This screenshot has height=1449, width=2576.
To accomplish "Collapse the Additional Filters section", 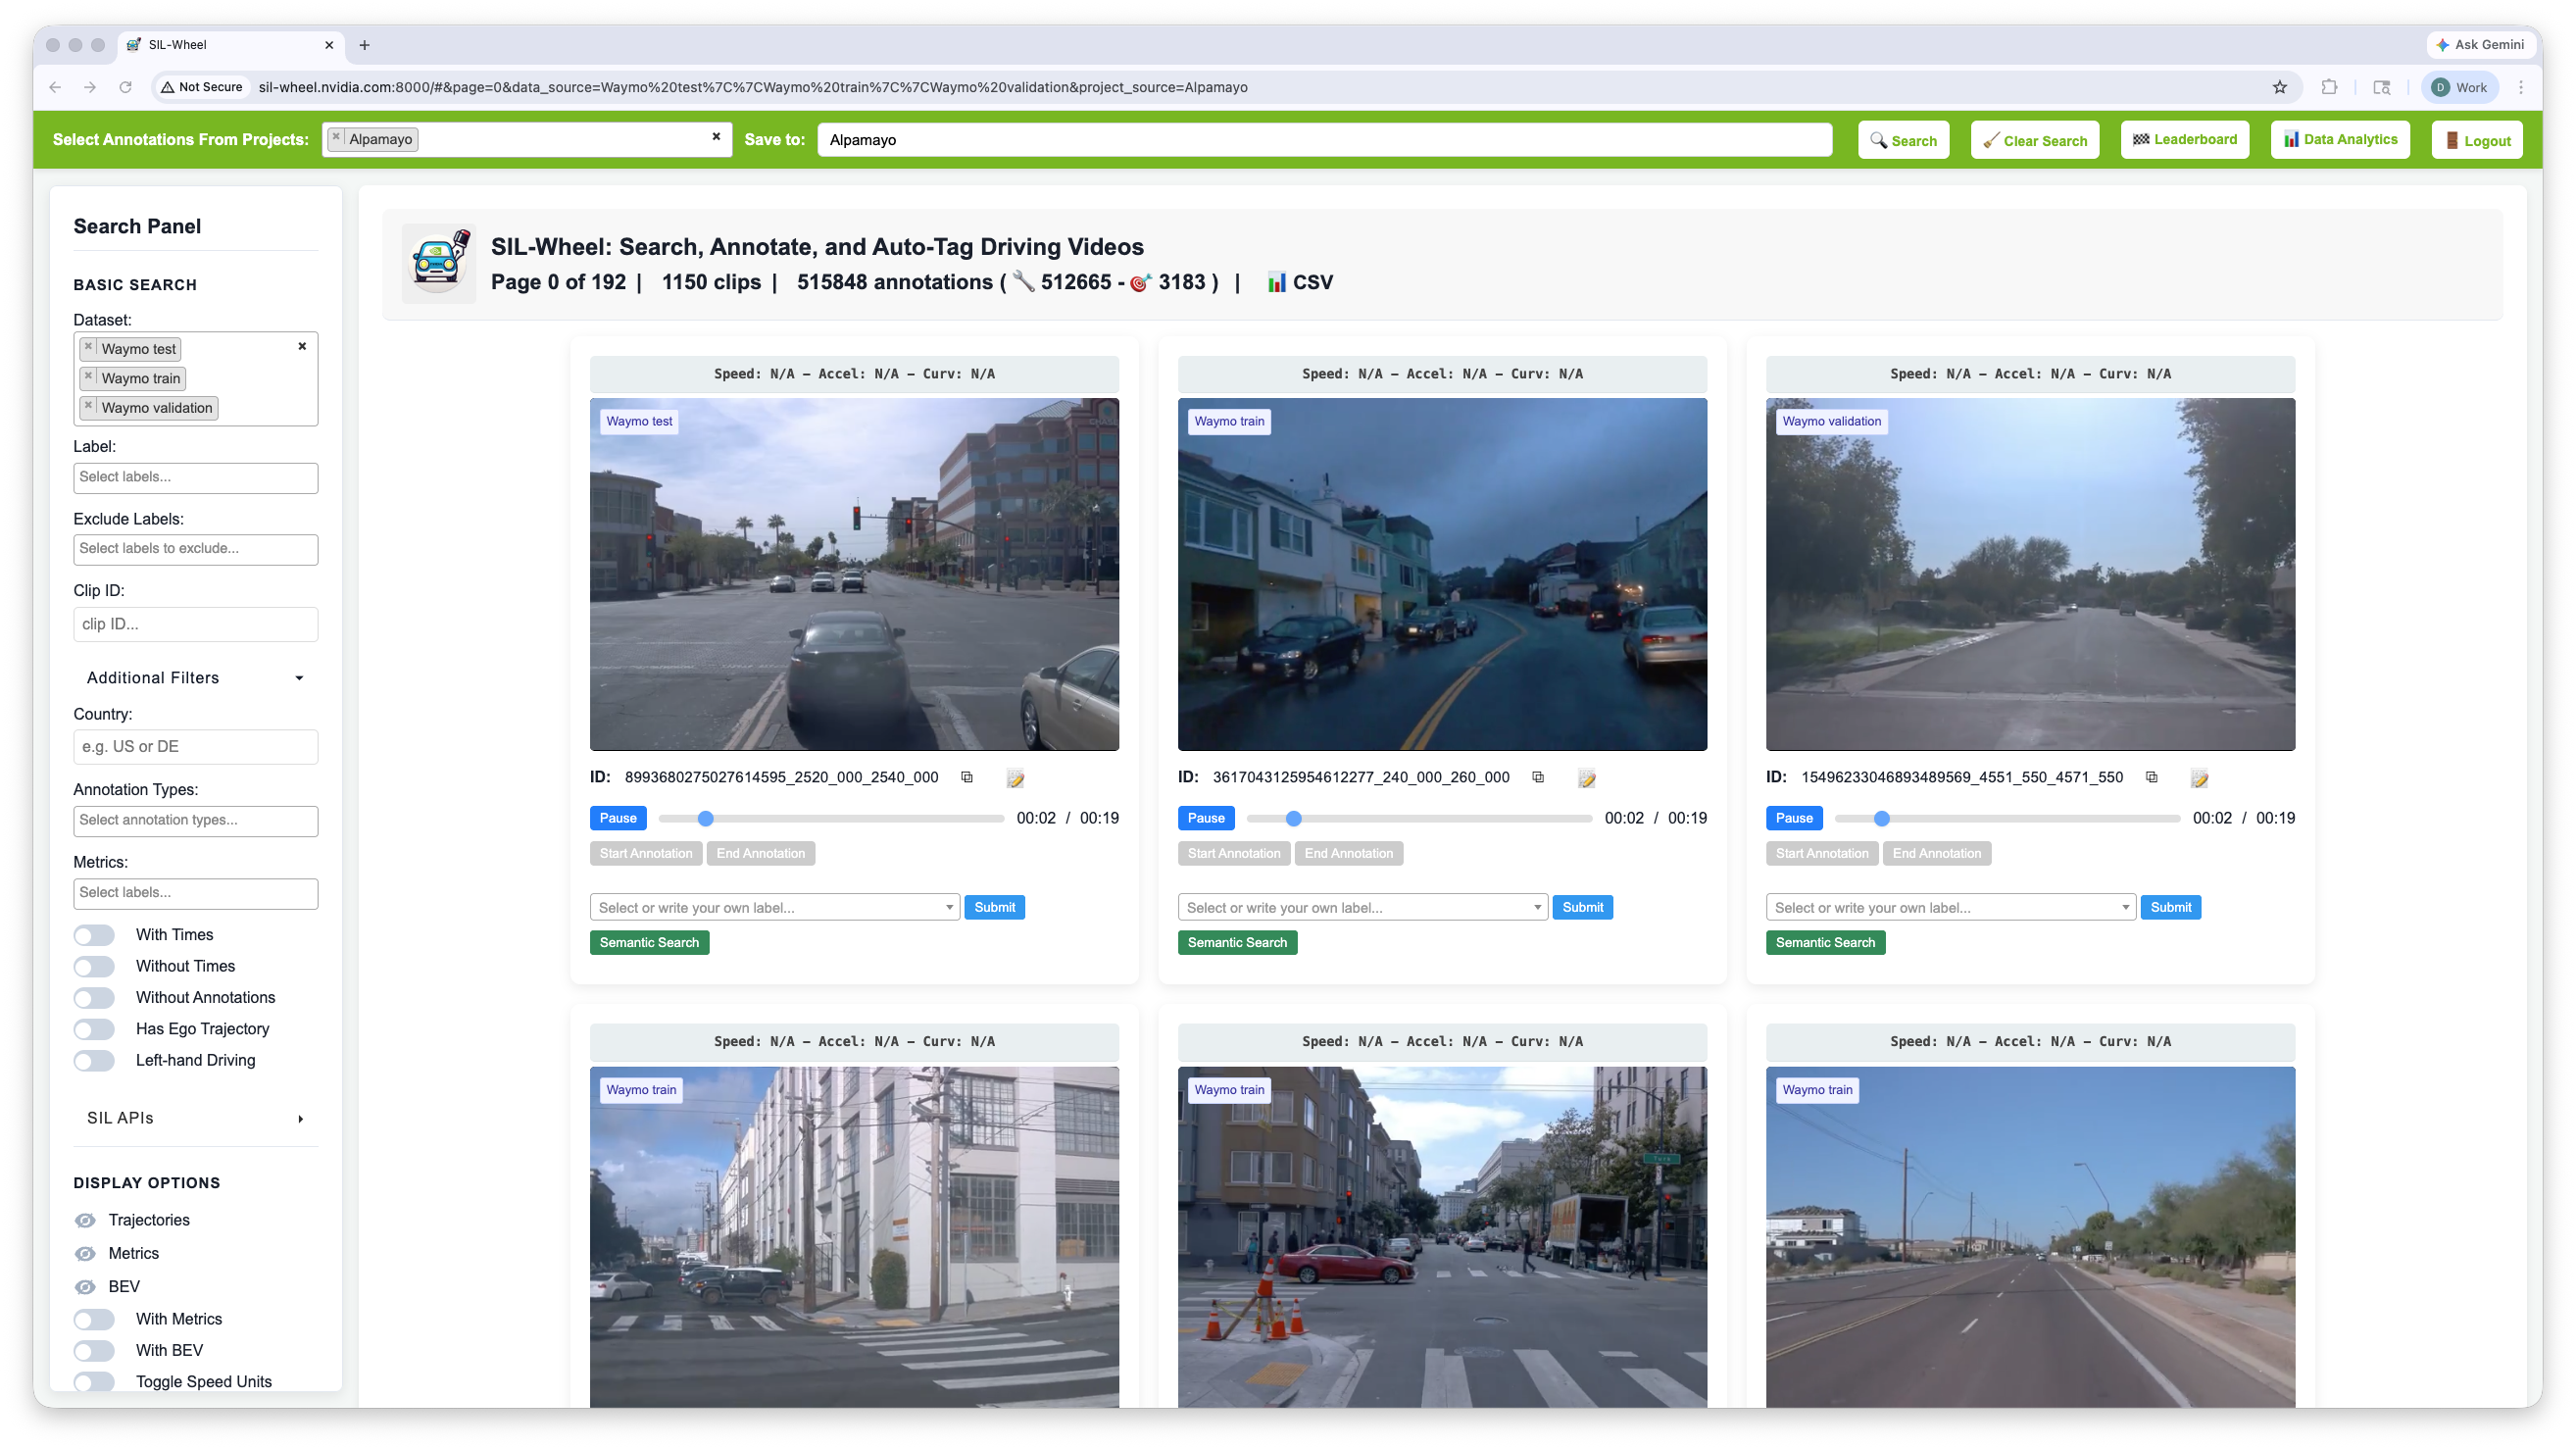I will (x=196, y=677).
